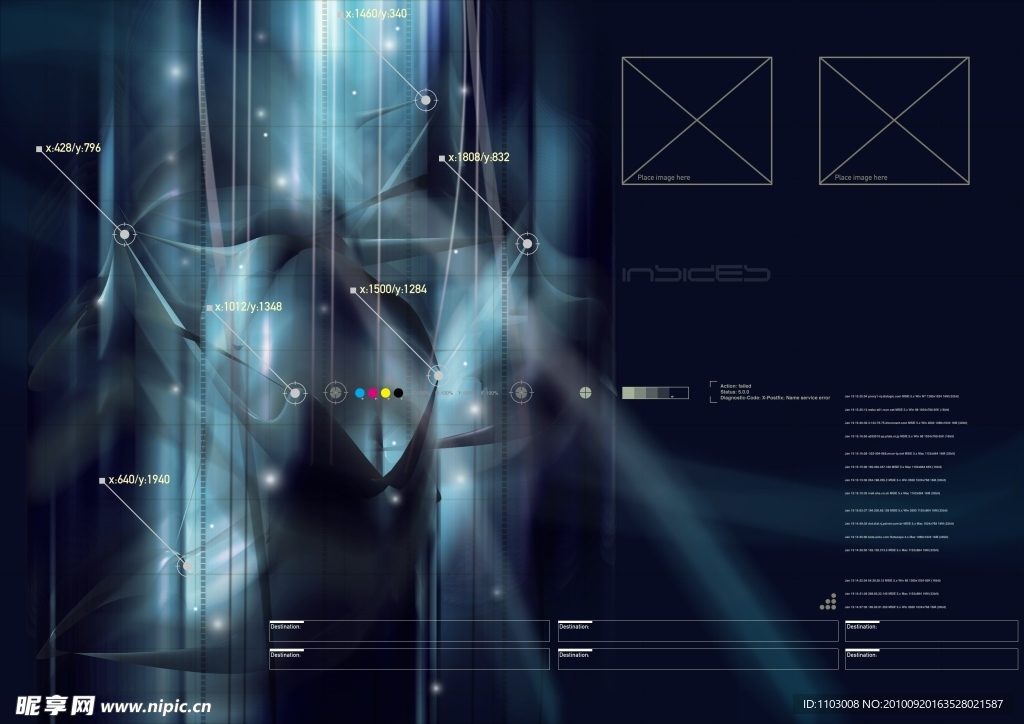Click the top-right Destination field
Image resolution: width=1024 pixels, height=724 pixels.
pyautogui.click(x=931, y=631)
